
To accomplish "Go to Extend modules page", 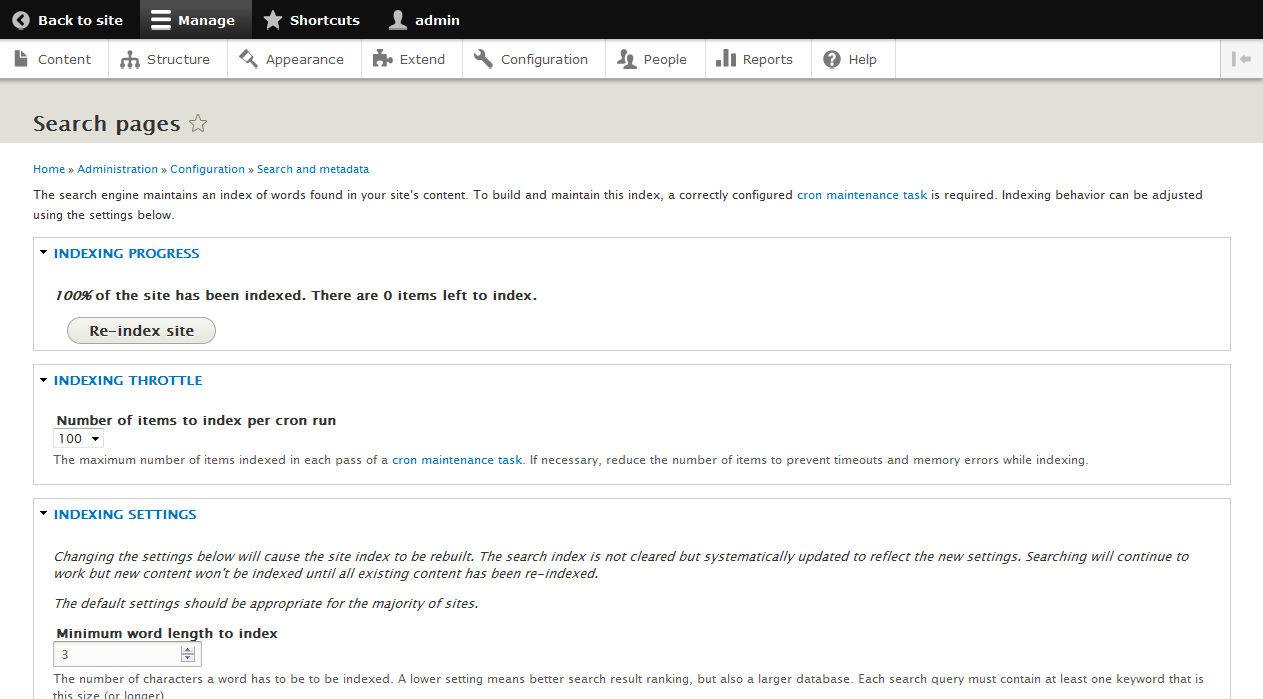I will 409,59.
